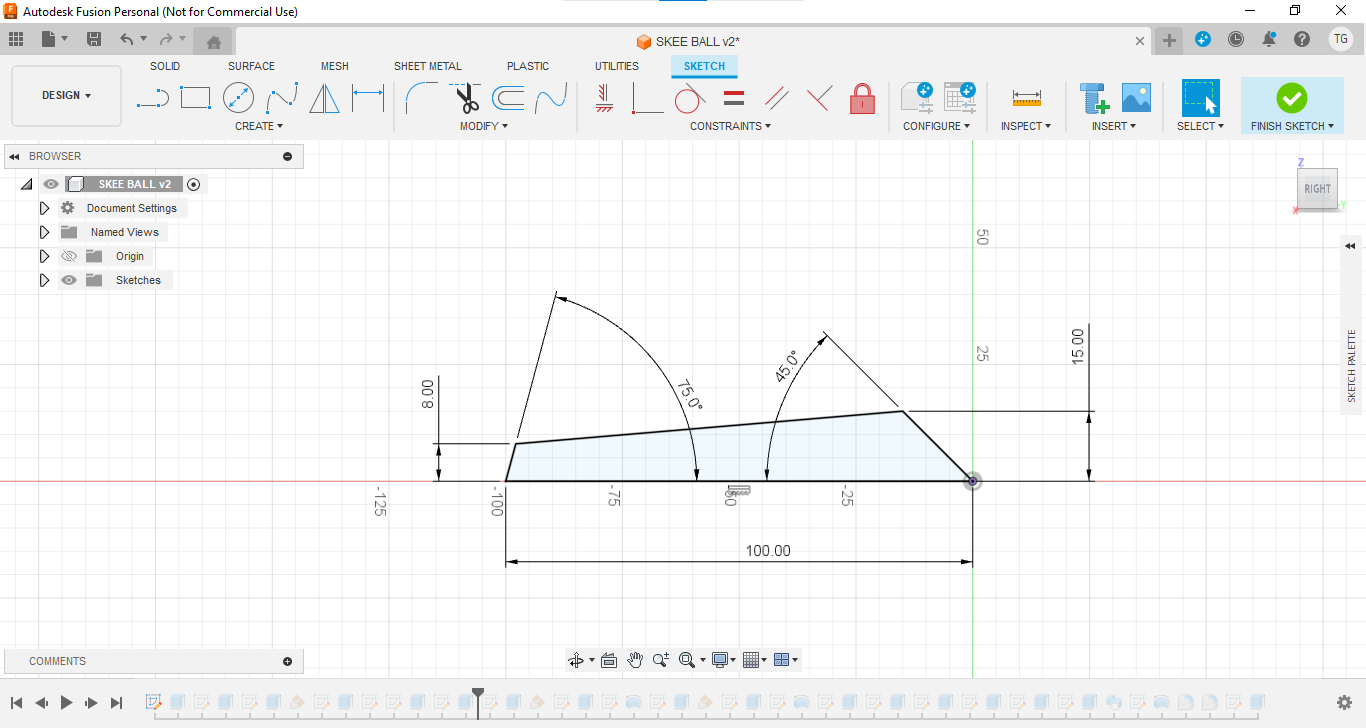
Task: Switch to the UTILITIES tab
Action: coord(617,66)
